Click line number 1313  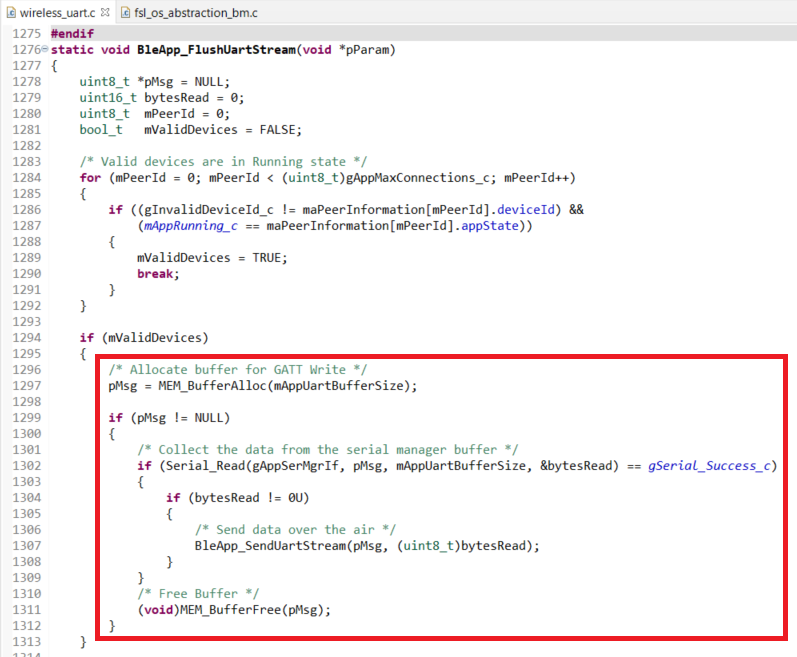(26, 642)
